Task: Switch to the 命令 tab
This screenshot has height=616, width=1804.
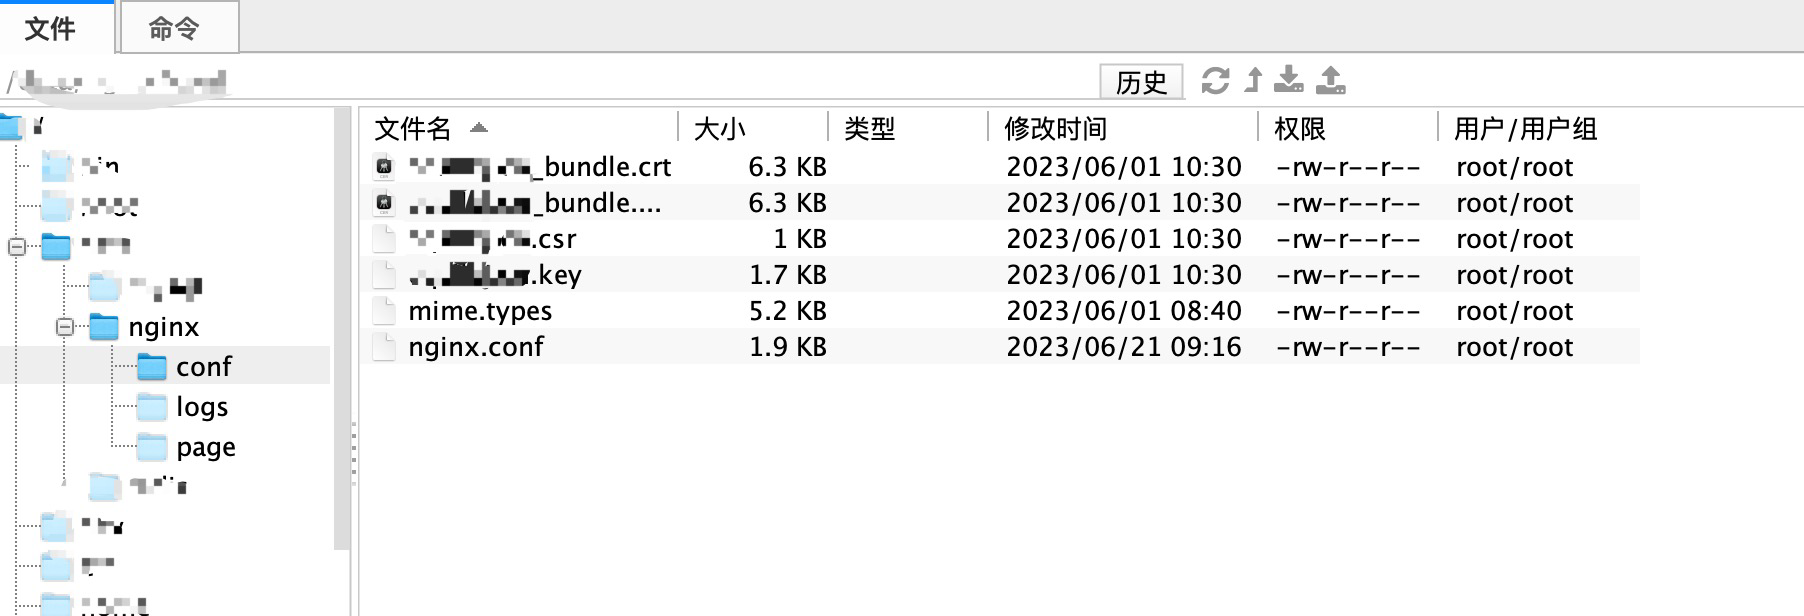Action: 175,28
